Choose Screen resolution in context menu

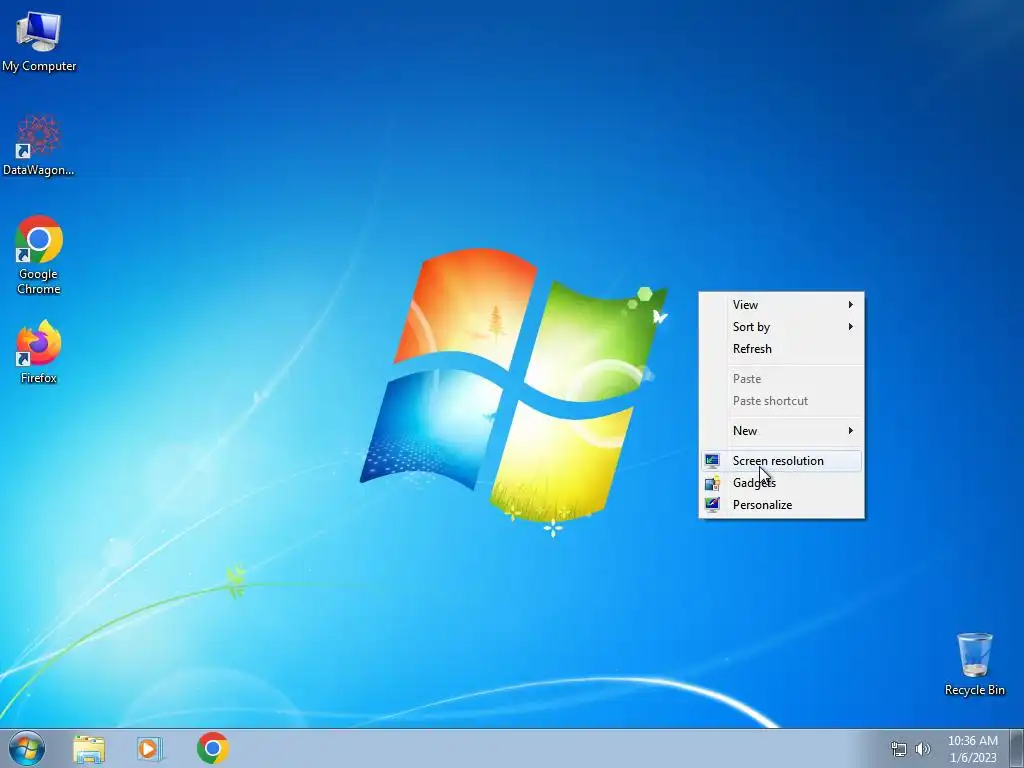[x=781, y=461]
